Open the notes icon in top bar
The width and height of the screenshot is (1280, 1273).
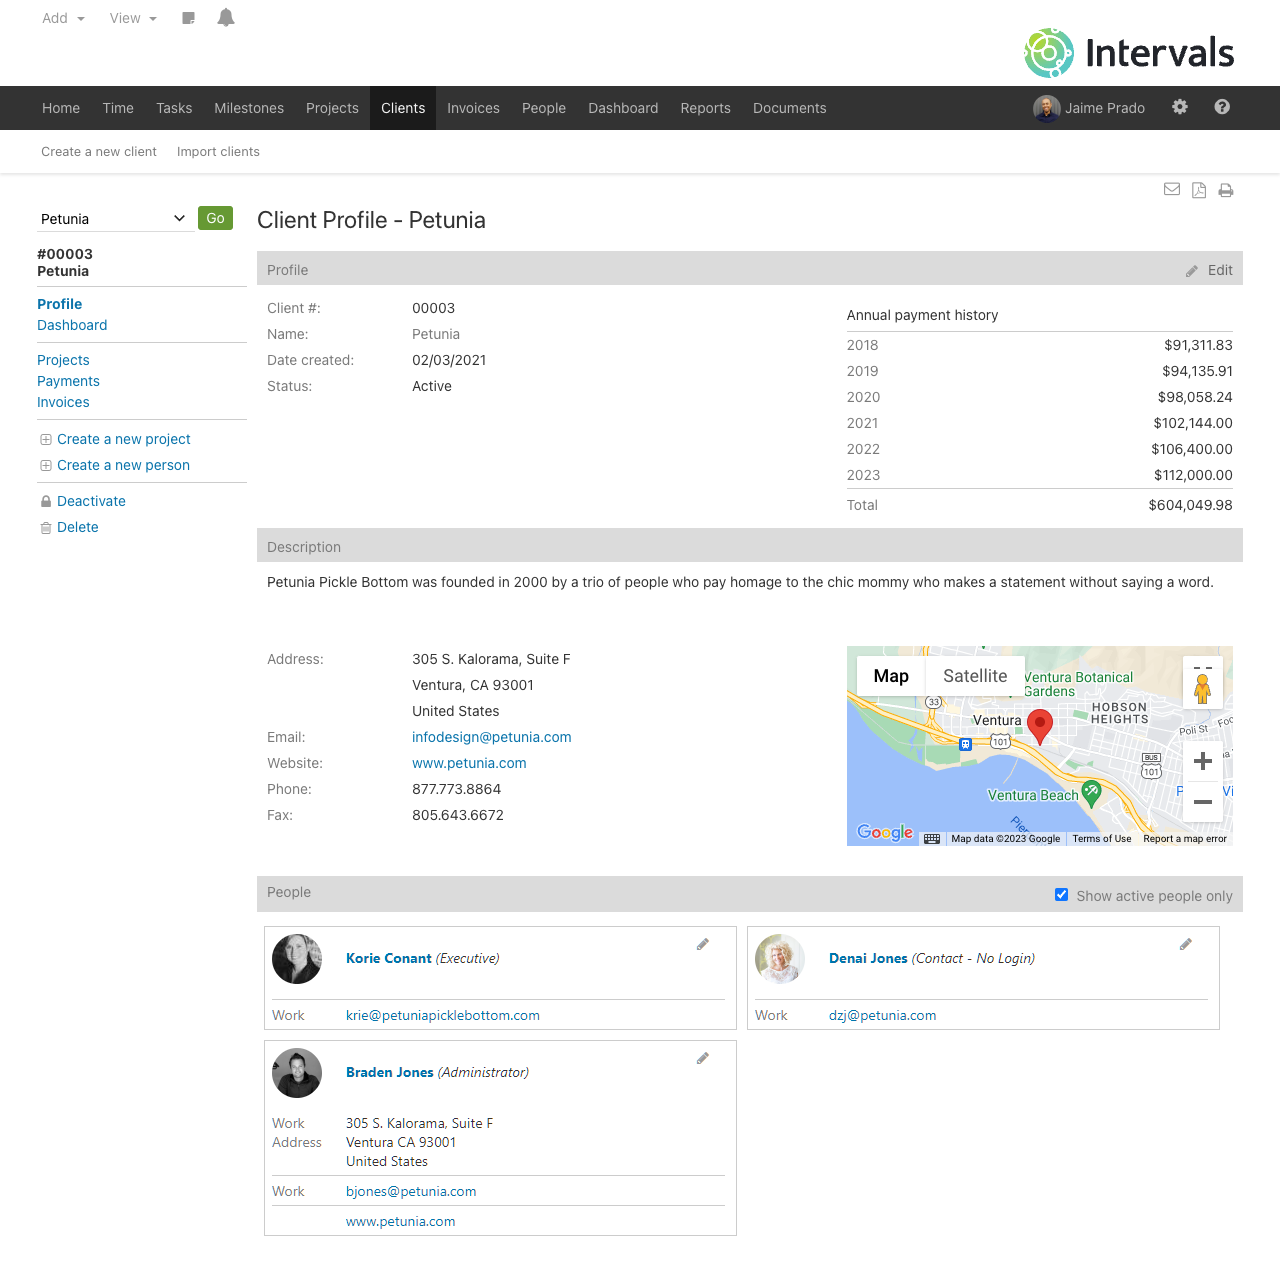[188, 18]
